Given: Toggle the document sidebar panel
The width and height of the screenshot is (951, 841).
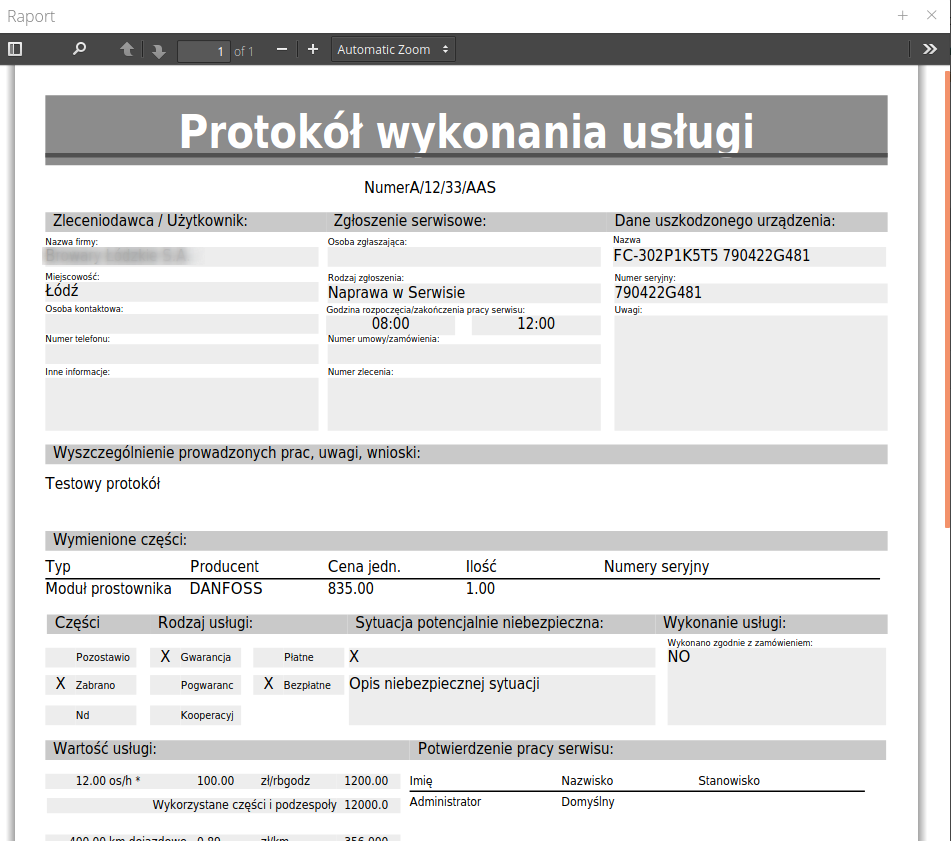Looking at the screenshot, I should tap(15, 48).
